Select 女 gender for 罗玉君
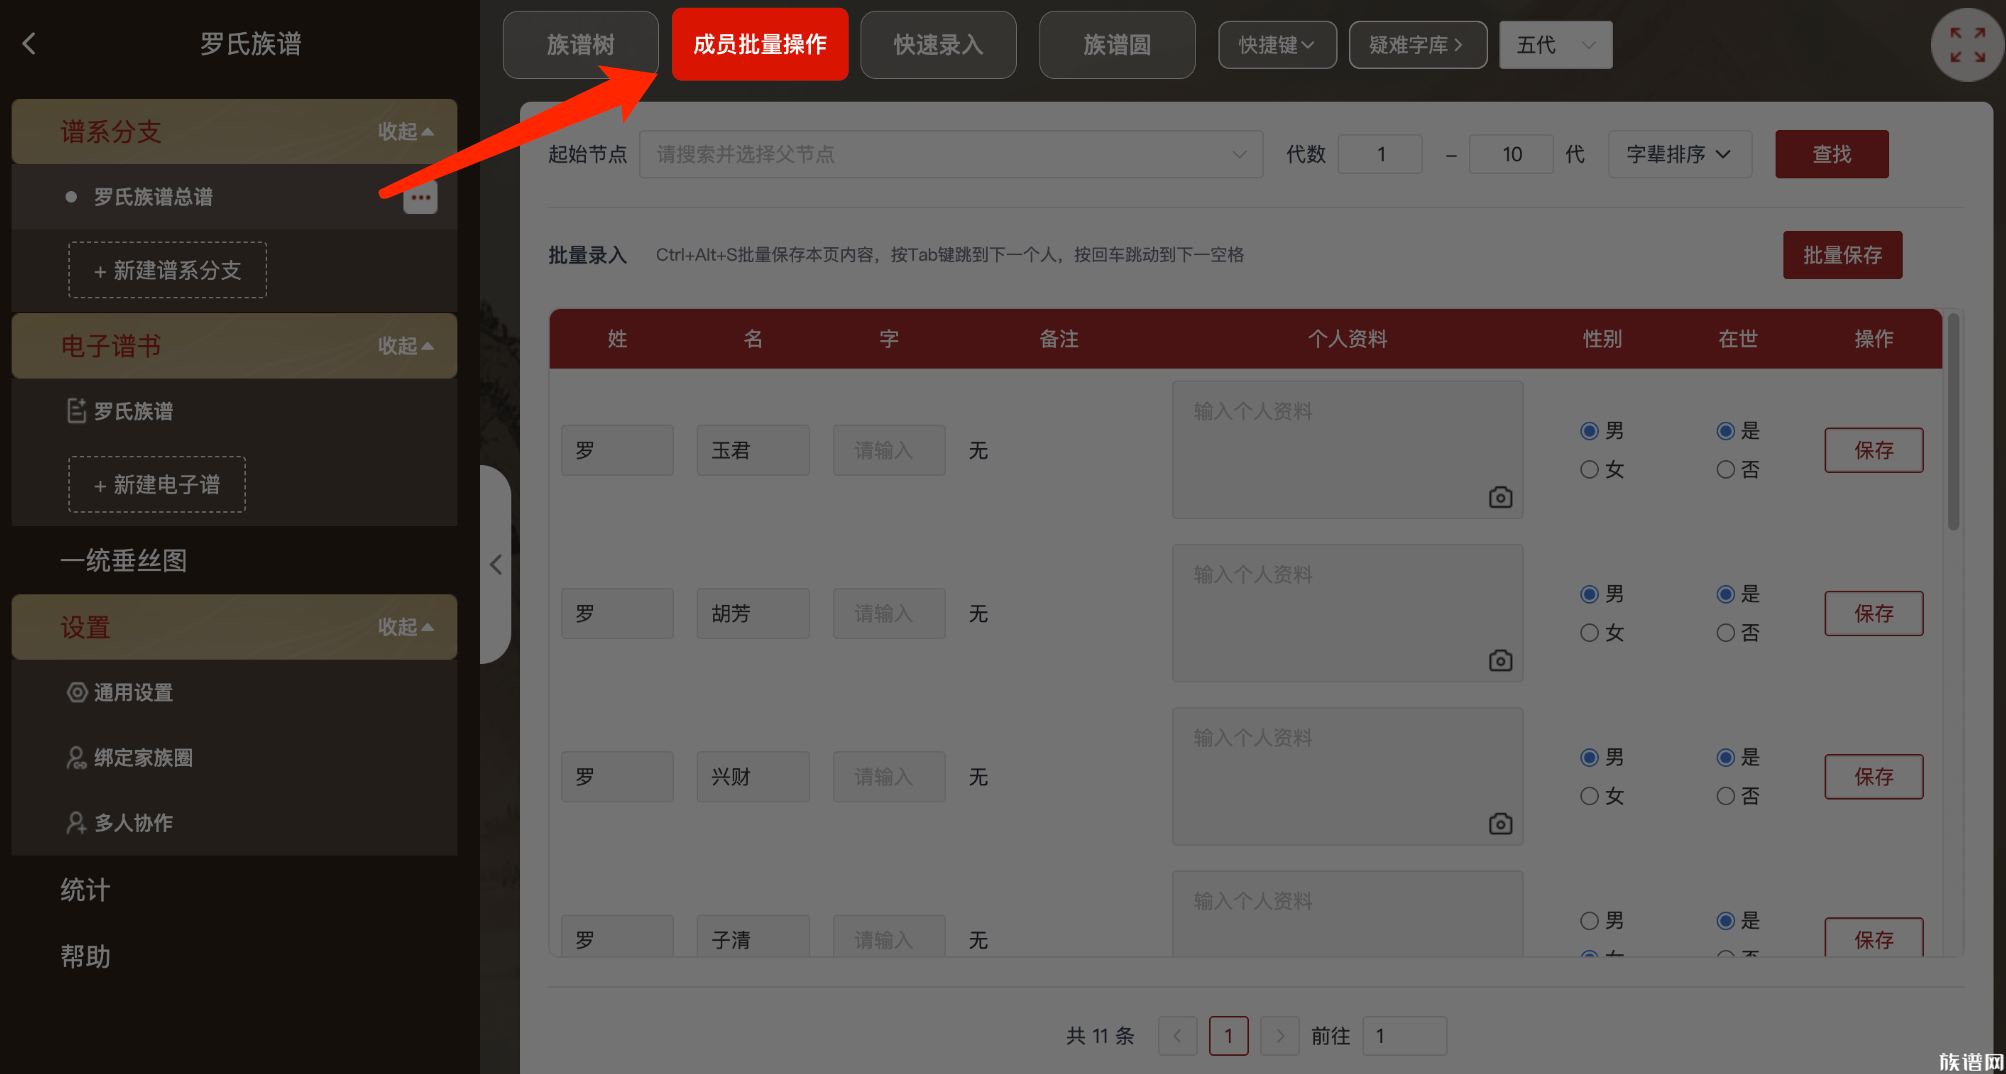 click(1589, 469)
